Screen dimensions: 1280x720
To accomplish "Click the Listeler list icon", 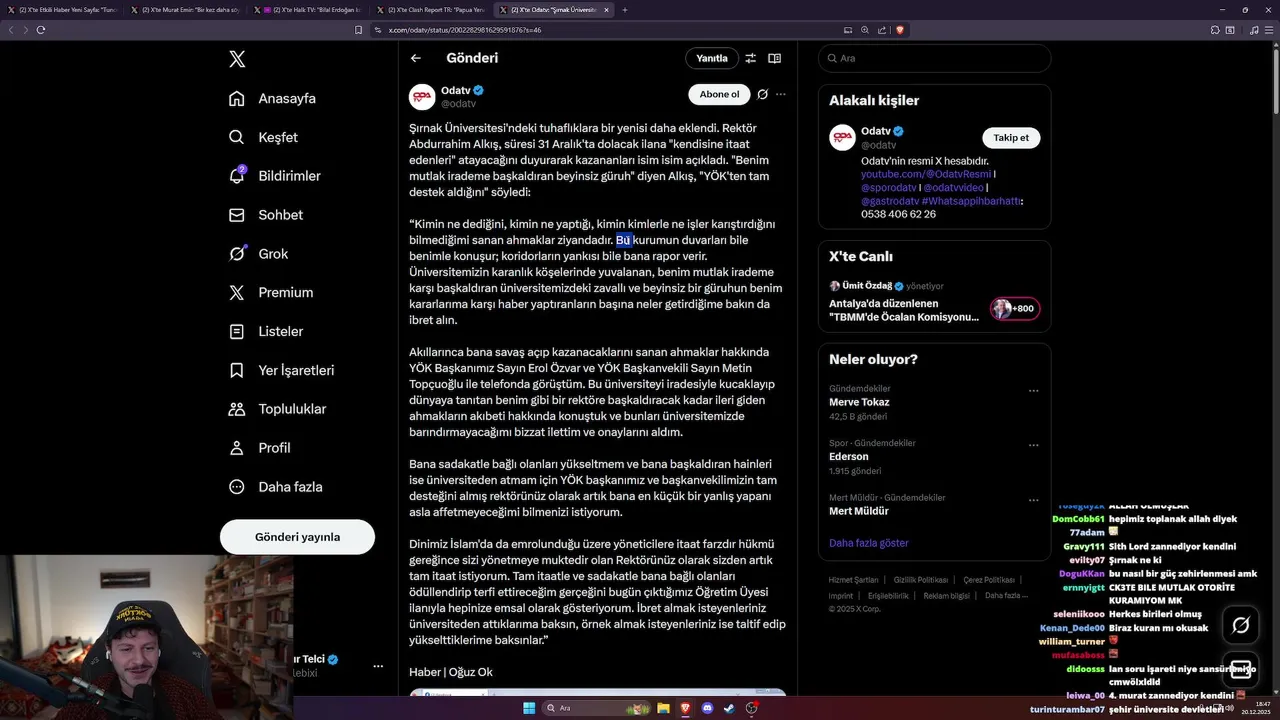I will pos(237,331).
